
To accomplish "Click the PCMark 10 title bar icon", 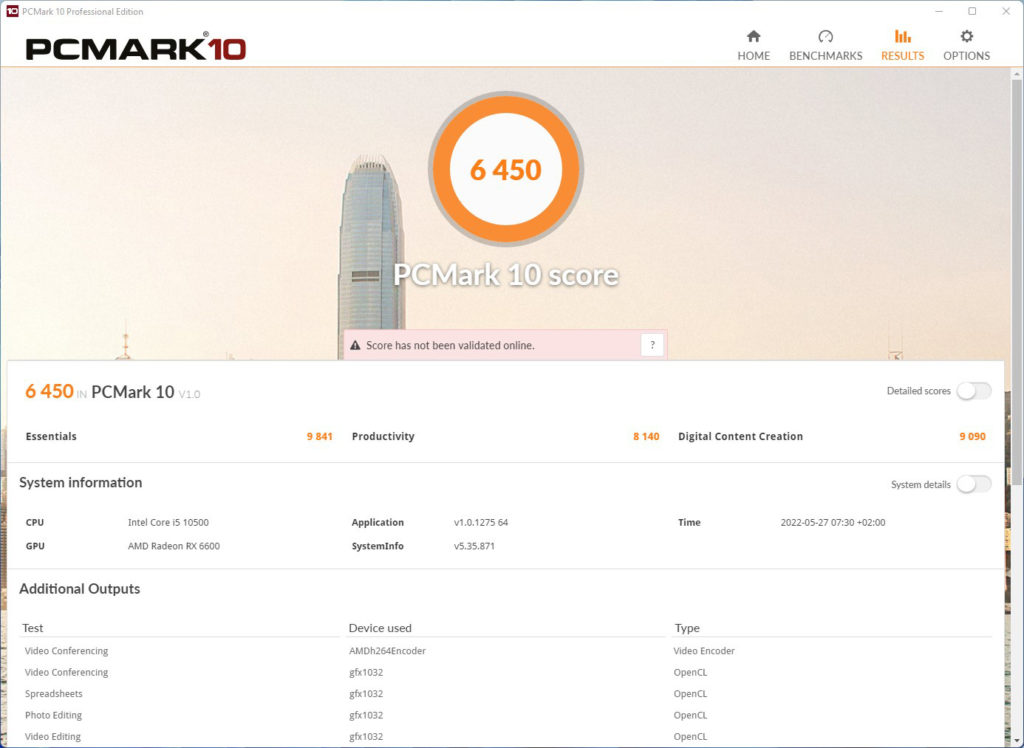I will [11, 11].
